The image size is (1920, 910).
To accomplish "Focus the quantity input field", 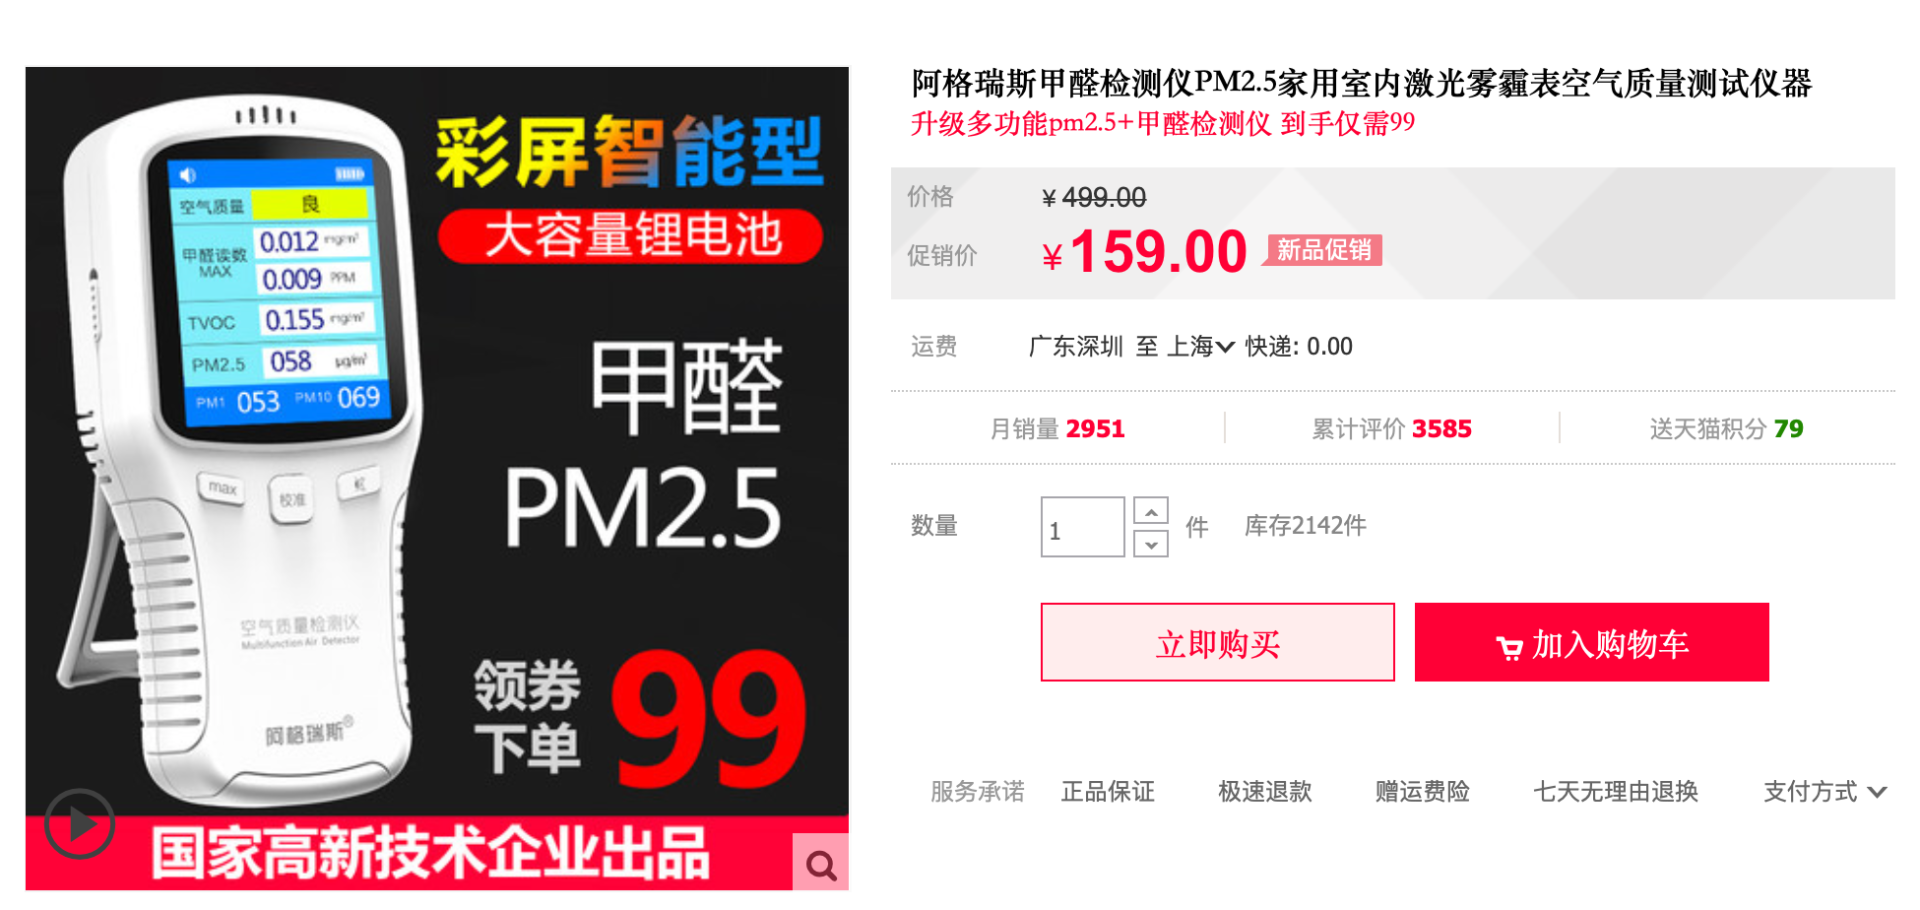I will [1082, 527].
